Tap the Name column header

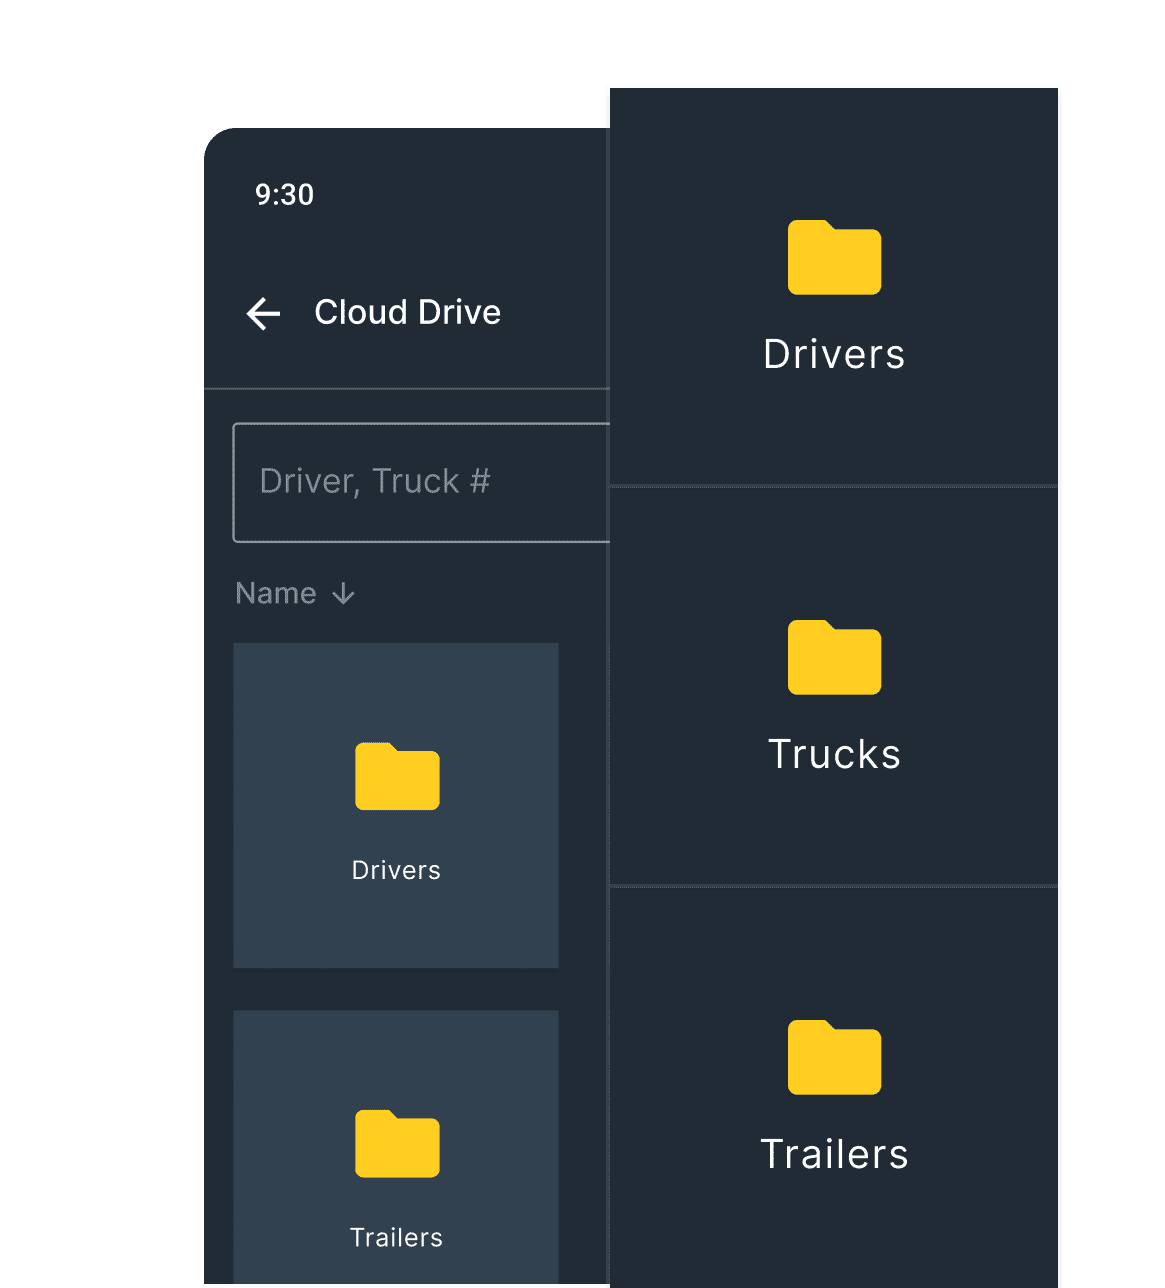click(x=276, y=593)
